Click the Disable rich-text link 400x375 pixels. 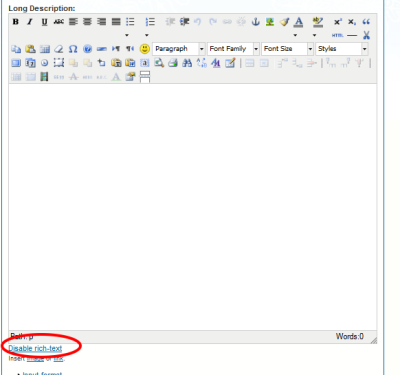click(x=35, y=348)
